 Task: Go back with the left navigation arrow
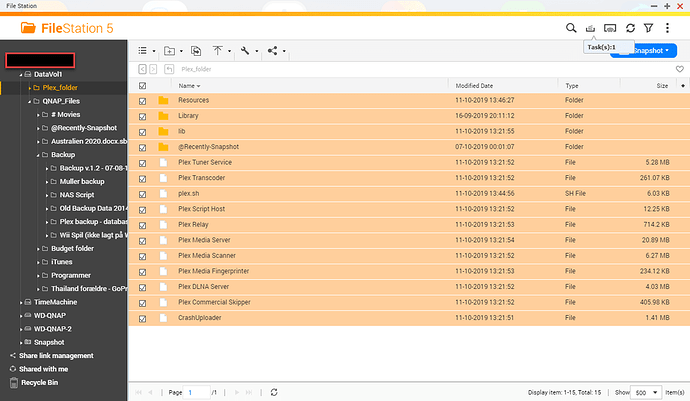coord(142,69)
